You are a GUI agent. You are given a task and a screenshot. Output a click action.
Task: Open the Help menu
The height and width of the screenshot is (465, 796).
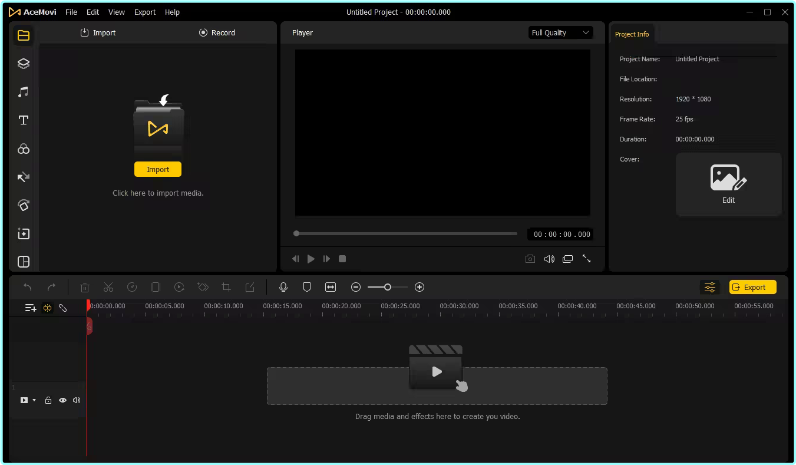[x=172, y=12]
